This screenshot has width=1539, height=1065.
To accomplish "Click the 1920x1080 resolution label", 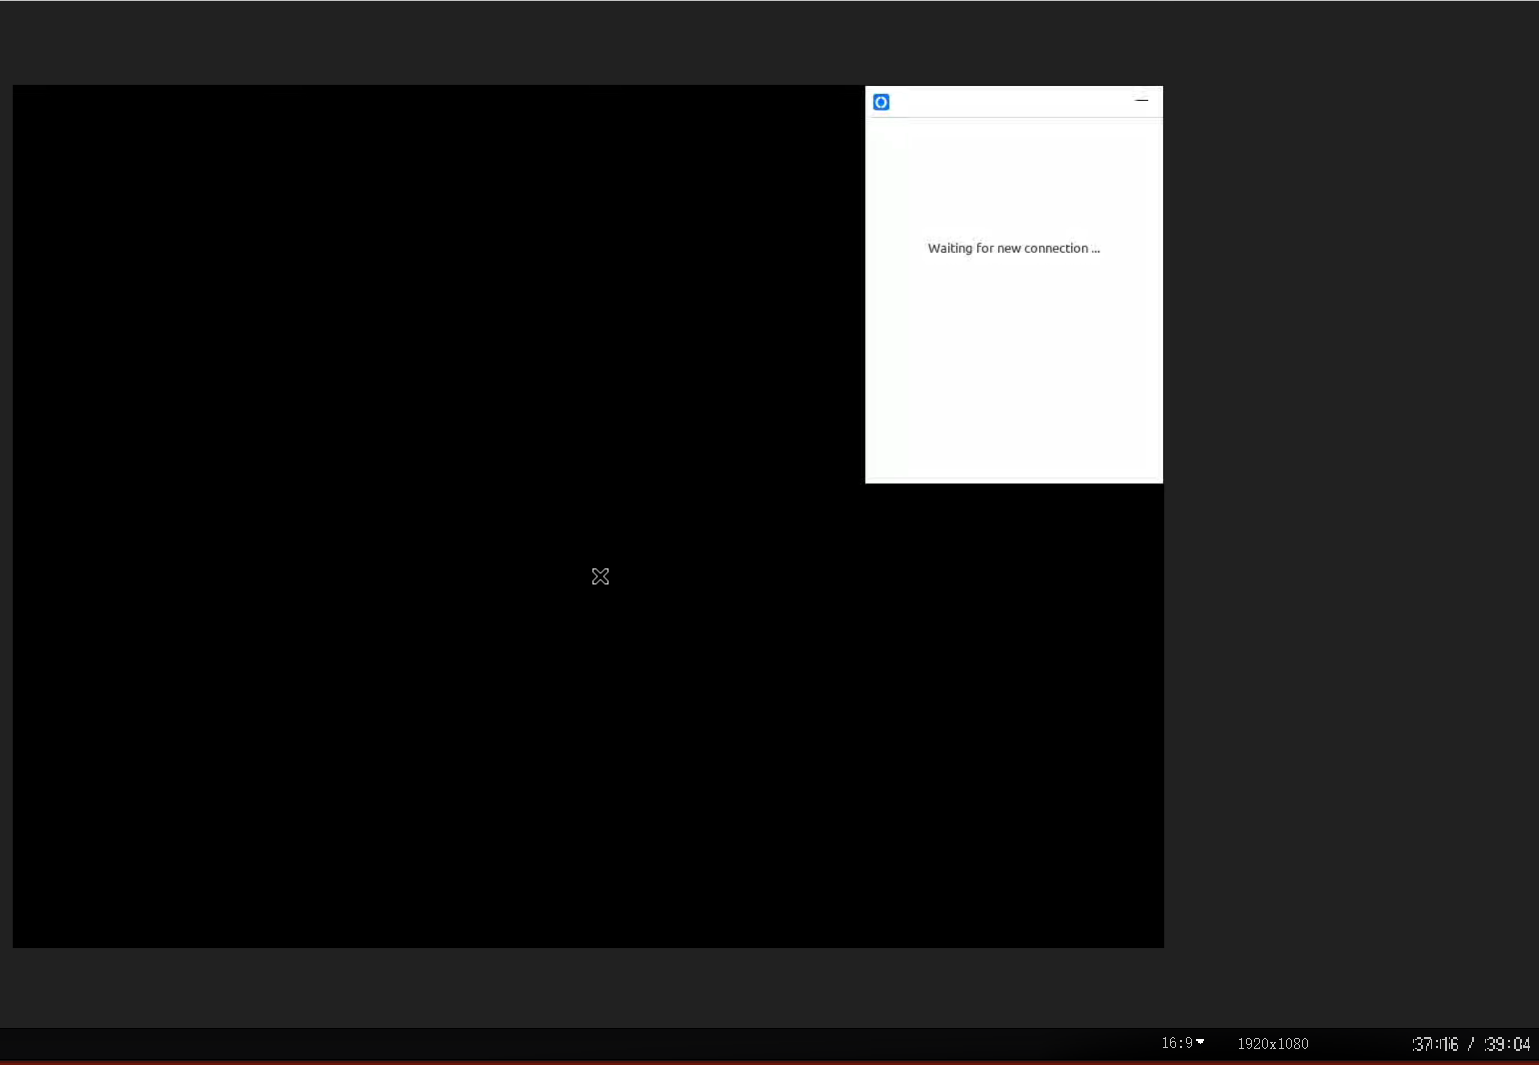I will [x=1273, y=1044].
